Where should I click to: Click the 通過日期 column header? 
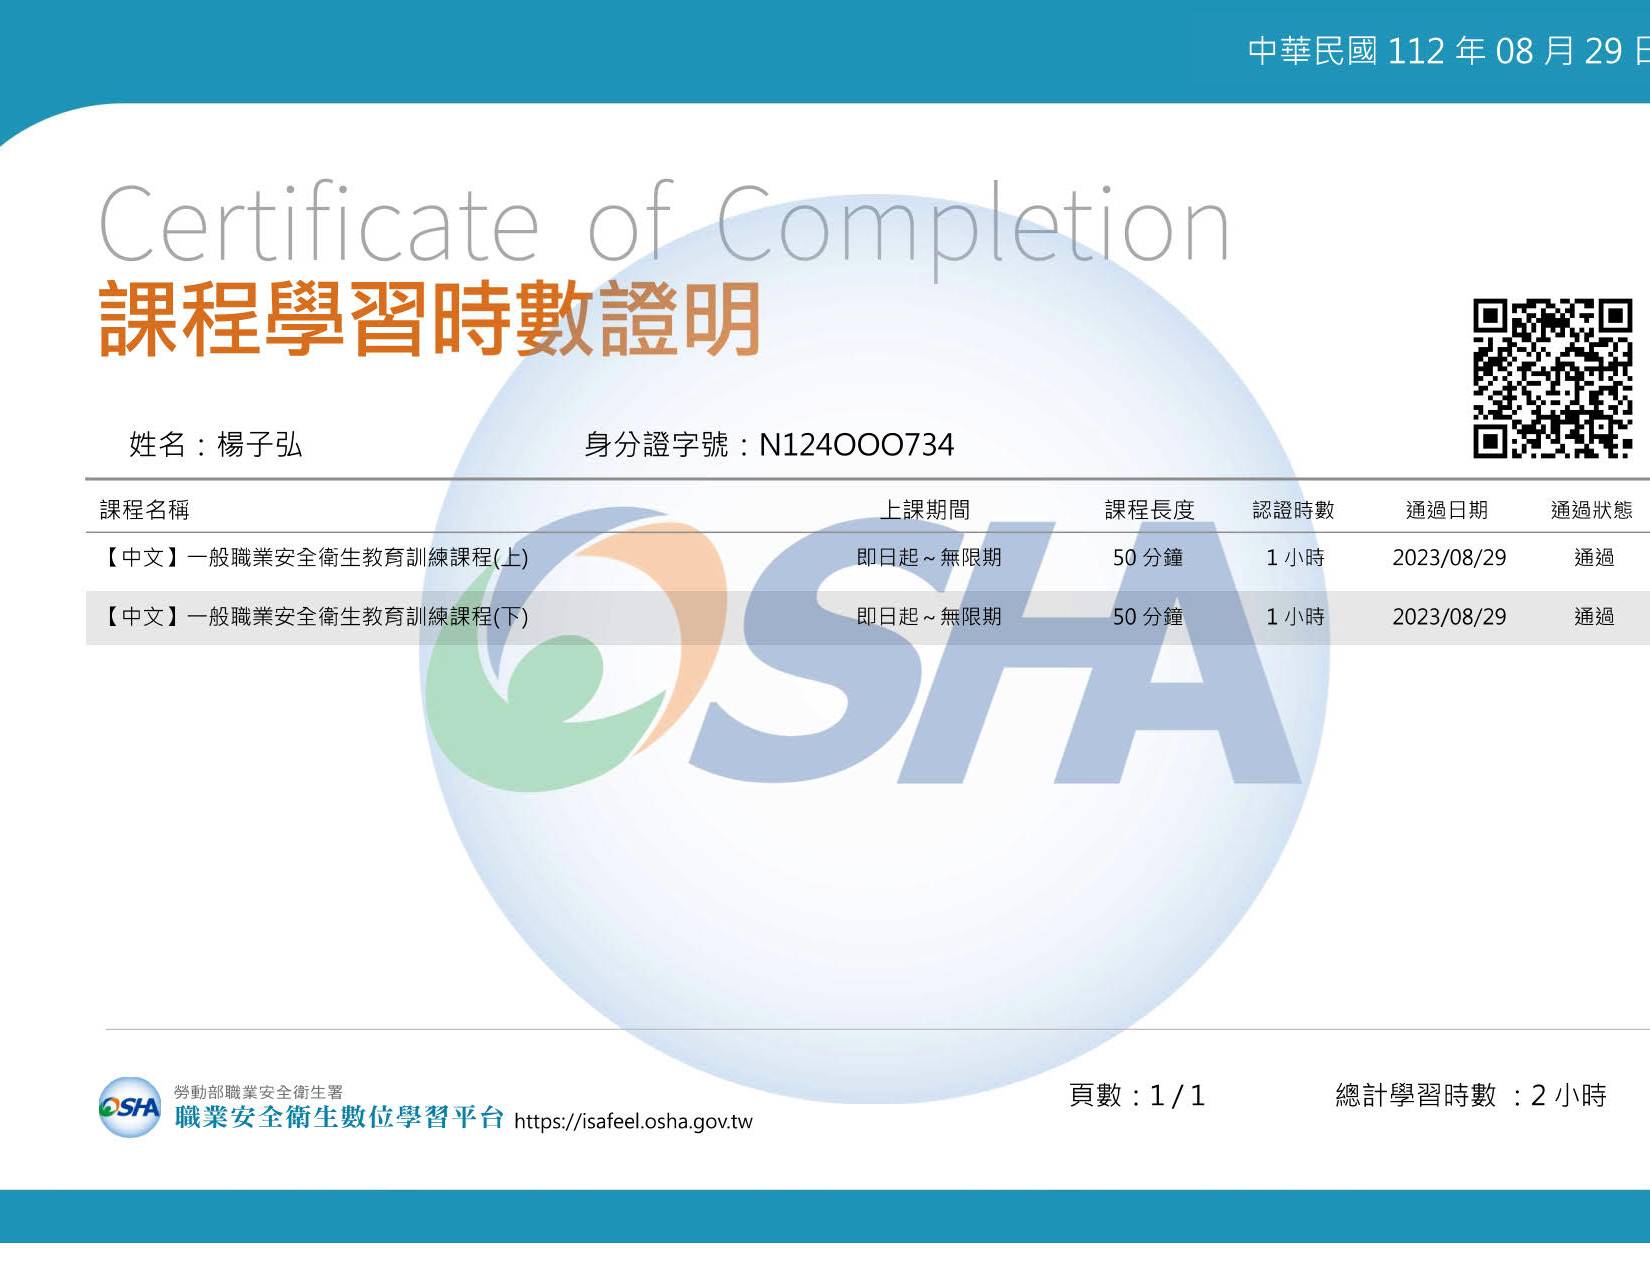click(x=1447, y=510)
